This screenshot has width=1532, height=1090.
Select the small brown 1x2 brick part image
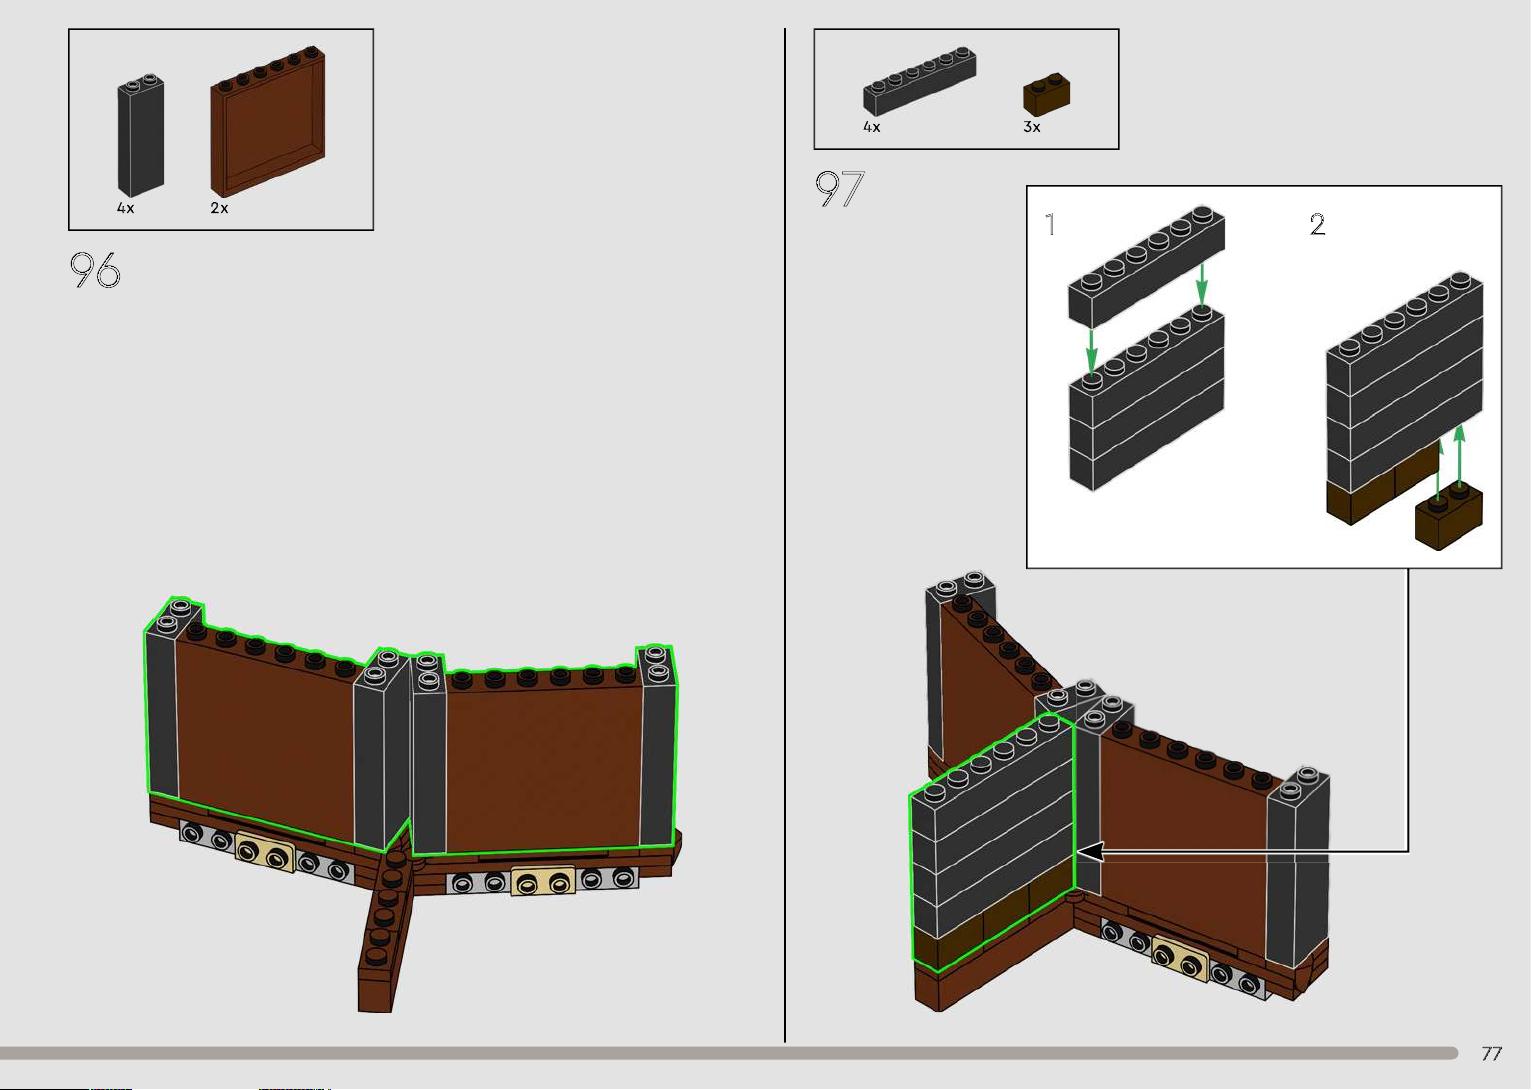1046,93
